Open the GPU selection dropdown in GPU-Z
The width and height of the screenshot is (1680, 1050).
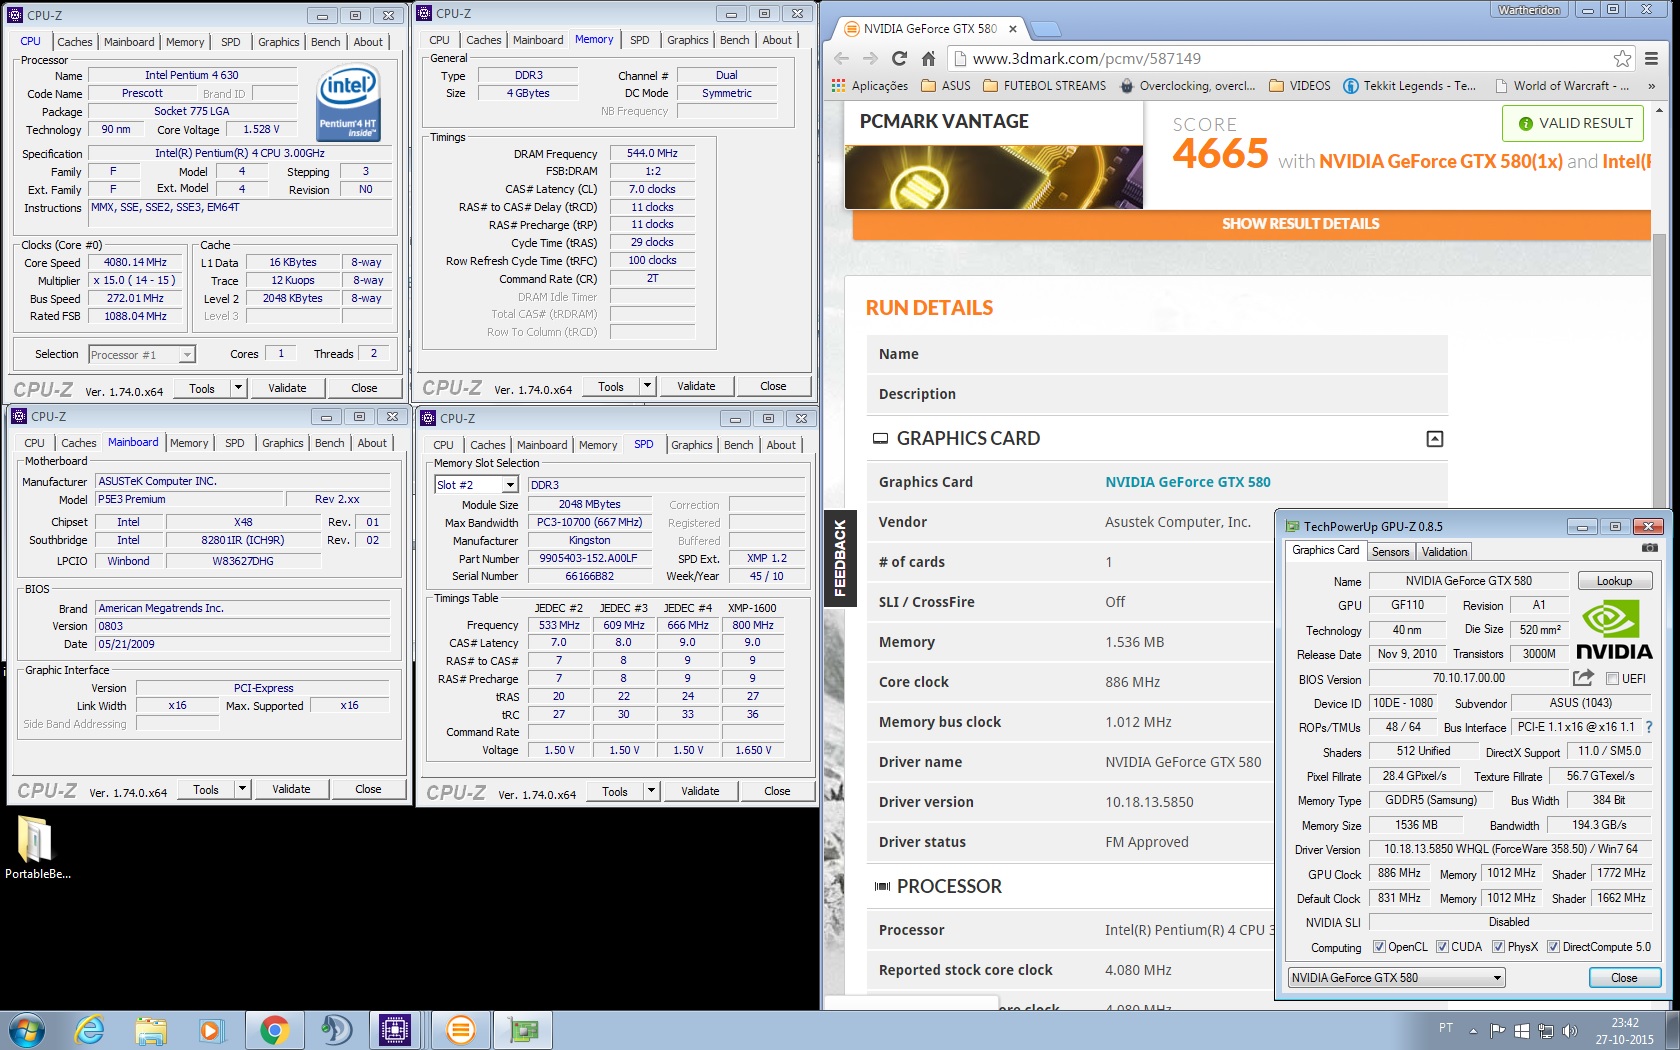pyautogui.click(x=1396, y=978)
